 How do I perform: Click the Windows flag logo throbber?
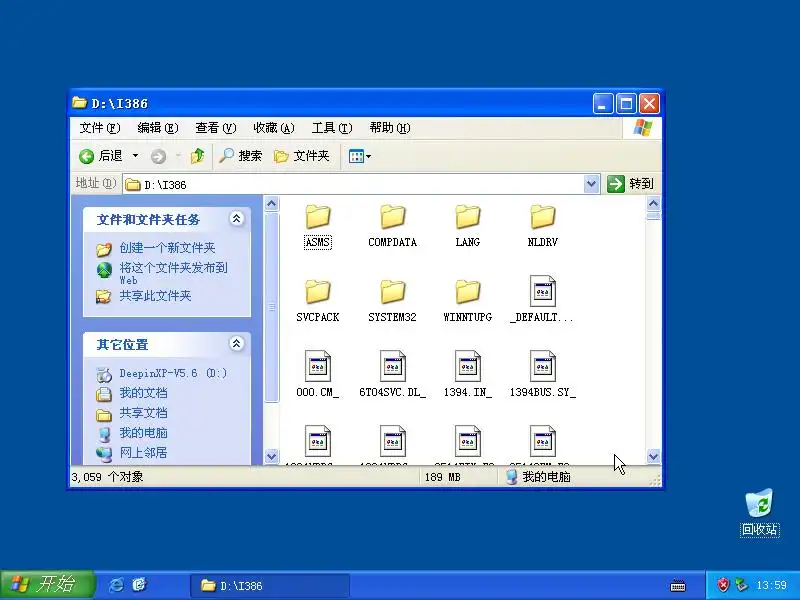click(x=642, y=128)
